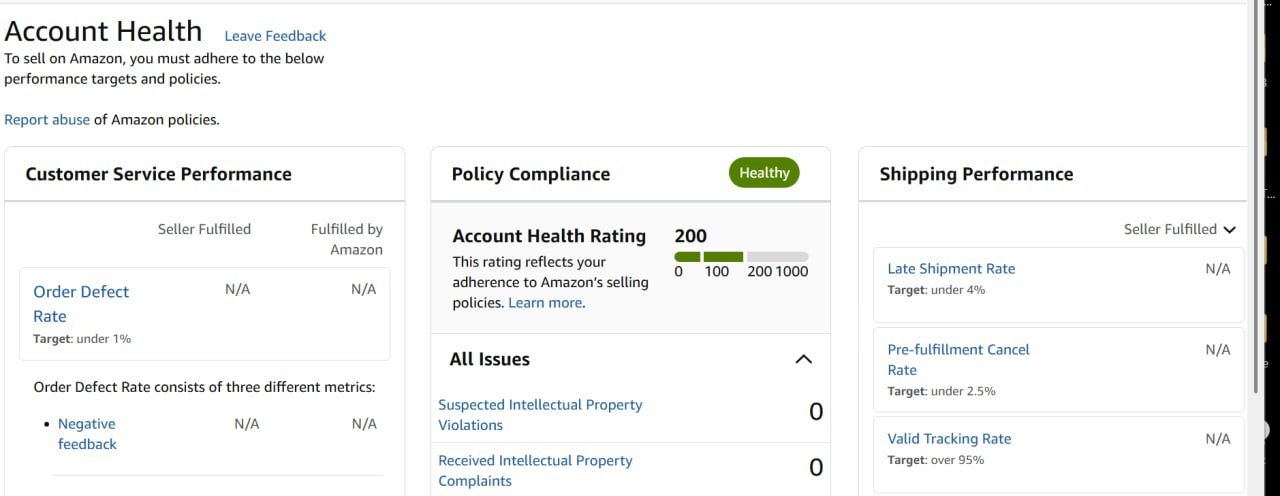The height and width of the screenshot is (496, 1280).
Task: Click the All Issues heading
Action: tap(490, 359)
